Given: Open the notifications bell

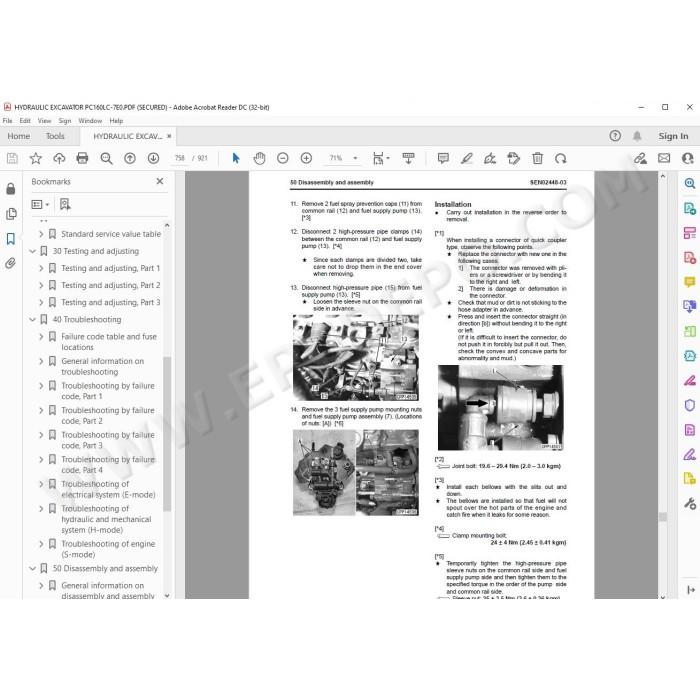Looking at the screenshot, I should point(637,136).
